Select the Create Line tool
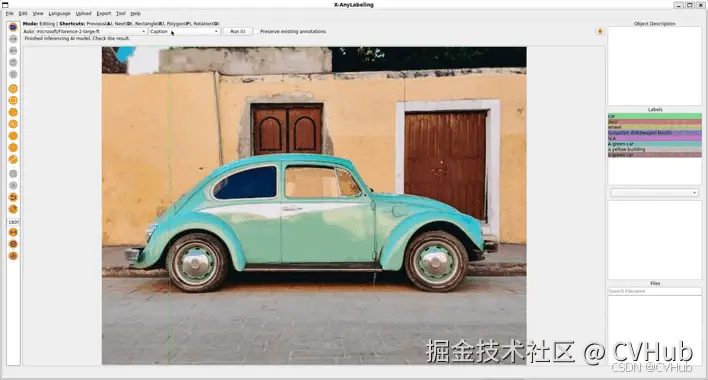This screenshot has height=380, width=708. point(13,135)
